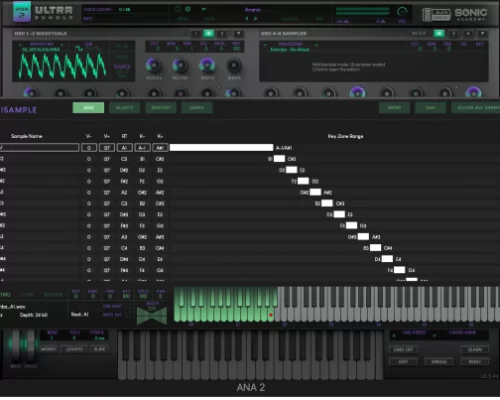Screen dimensions: 500x400
Task: Turn the oscillator WIDTH knob
Action: click(207, 65)
